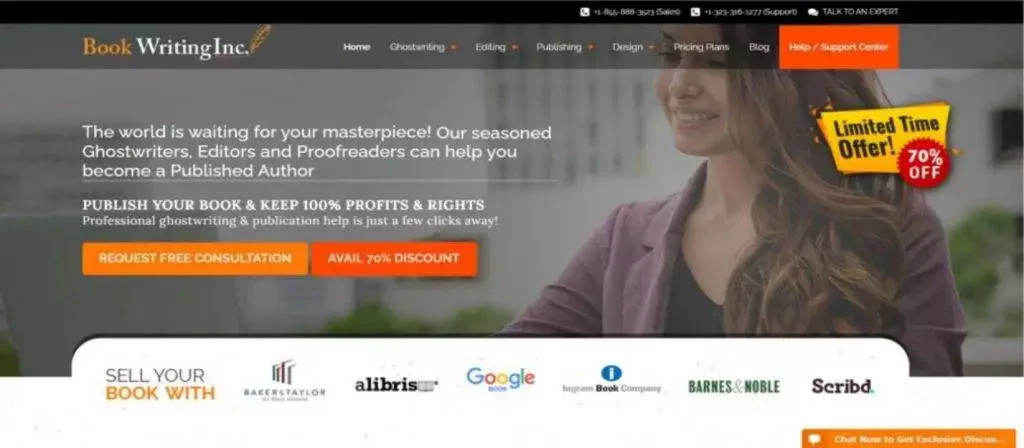
Task: Open the Pricing Plans page
Action: pos(701,47)
